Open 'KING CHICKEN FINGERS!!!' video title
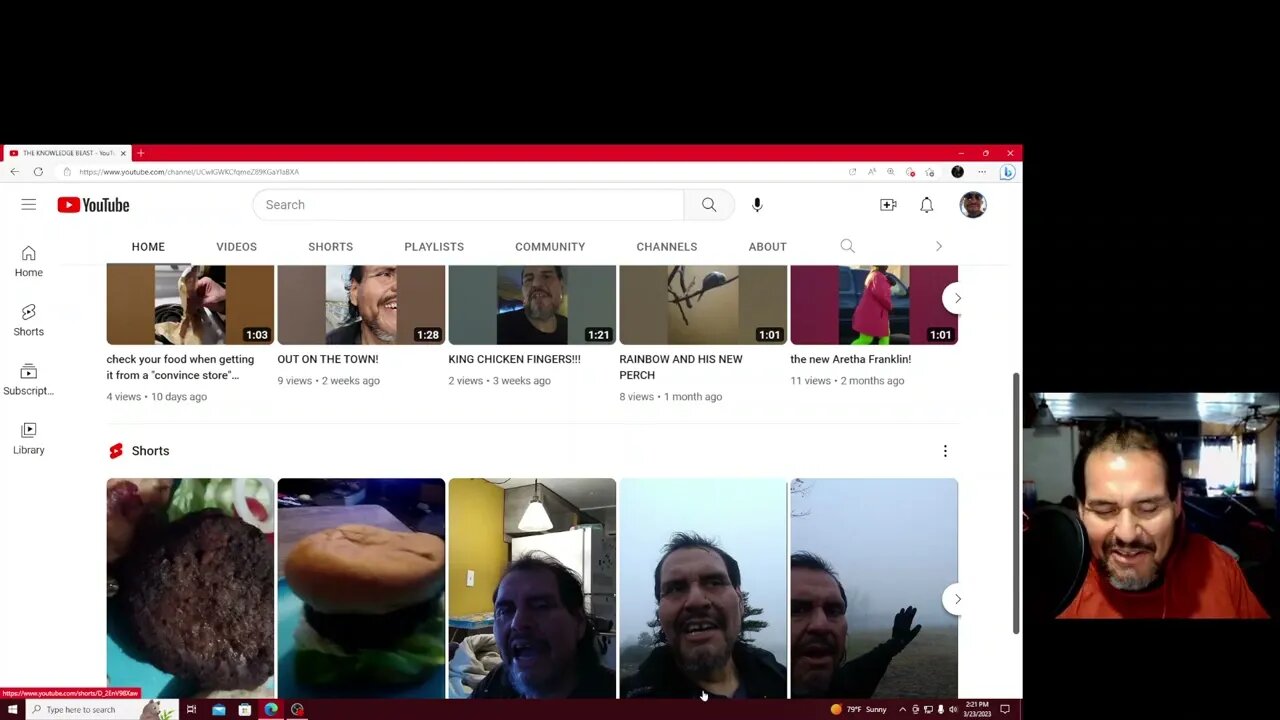 click(x=514, y=359)
